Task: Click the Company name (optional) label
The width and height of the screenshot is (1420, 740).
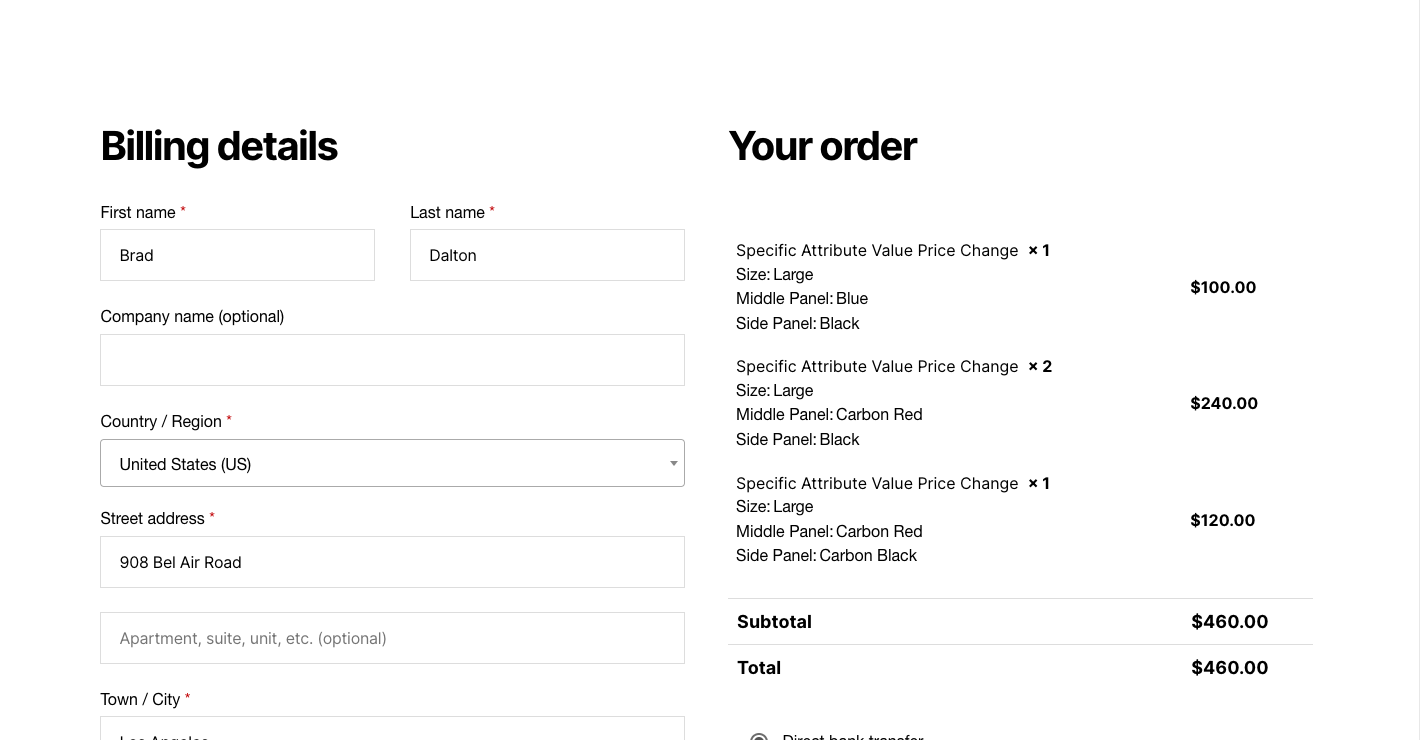Action: point(192,316)
